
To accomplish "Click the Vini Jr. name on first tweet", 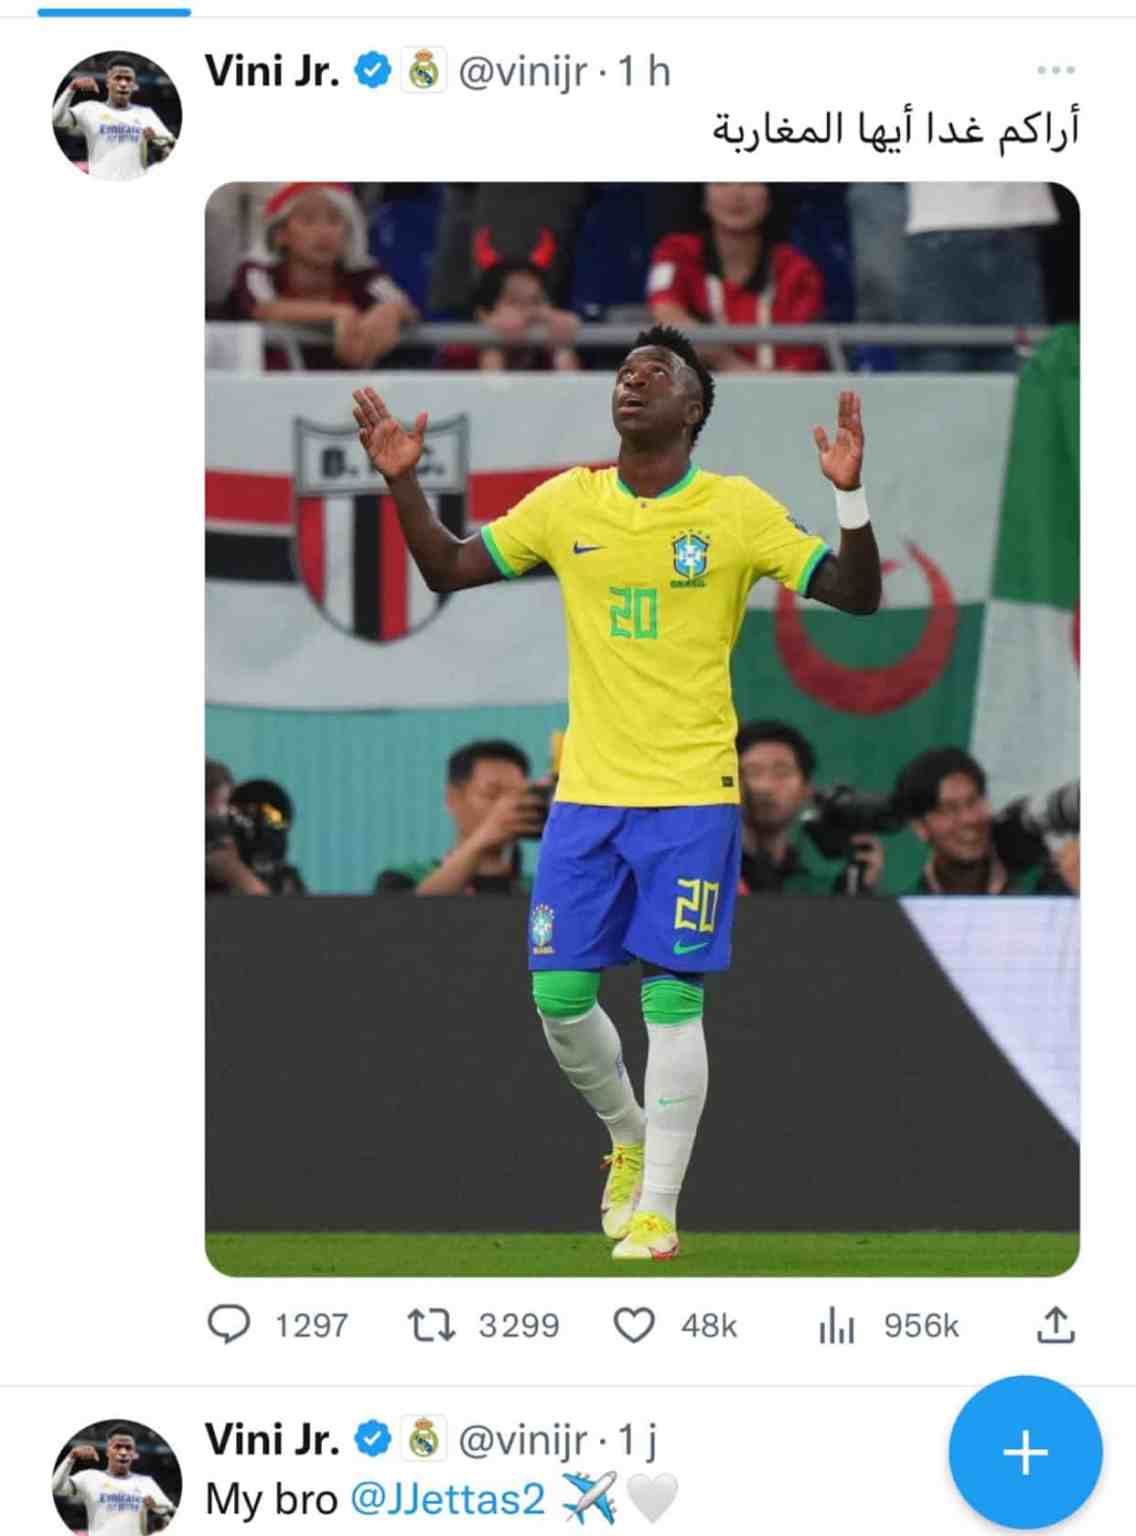I will pos(272,71).
